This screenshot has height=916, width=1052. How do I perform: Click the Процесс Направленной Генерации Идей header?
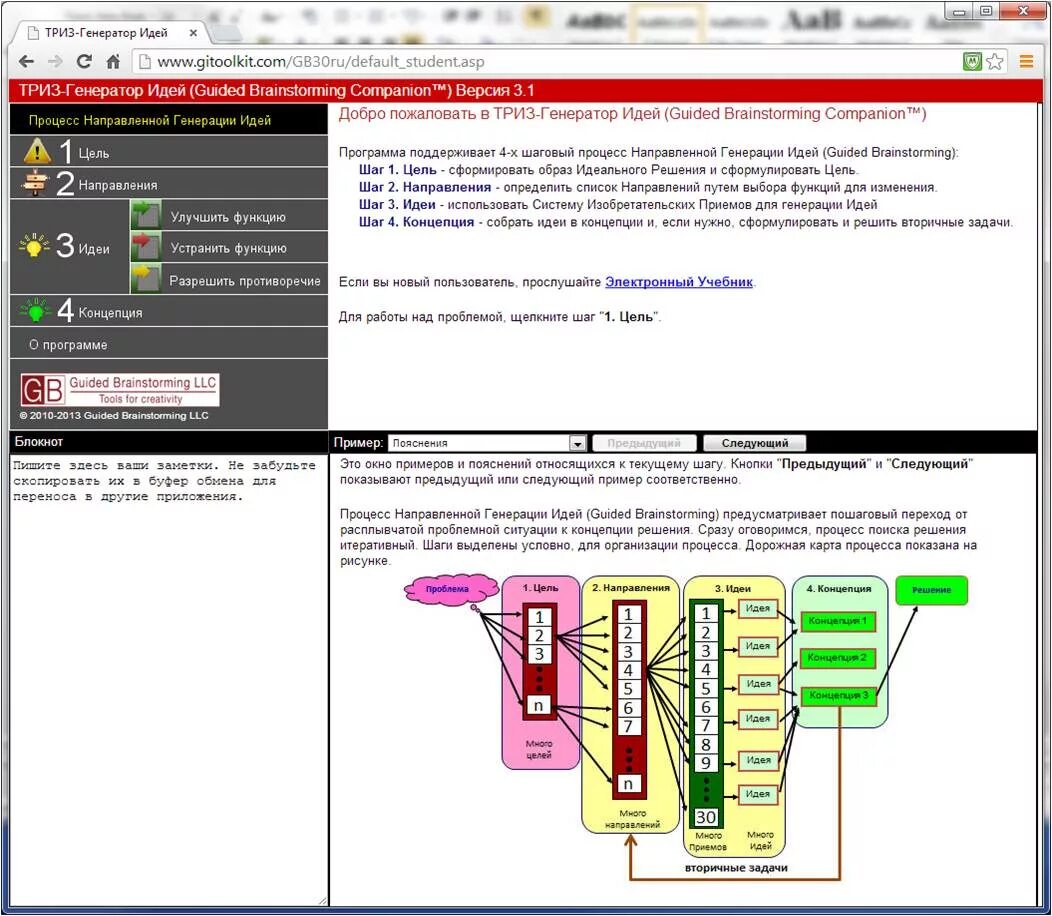click(x=150, y=121)
